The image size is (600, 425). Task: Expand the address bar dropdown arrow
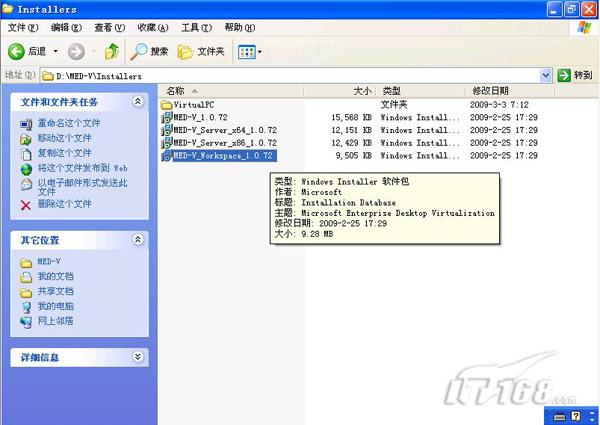[x=545, y=75]
